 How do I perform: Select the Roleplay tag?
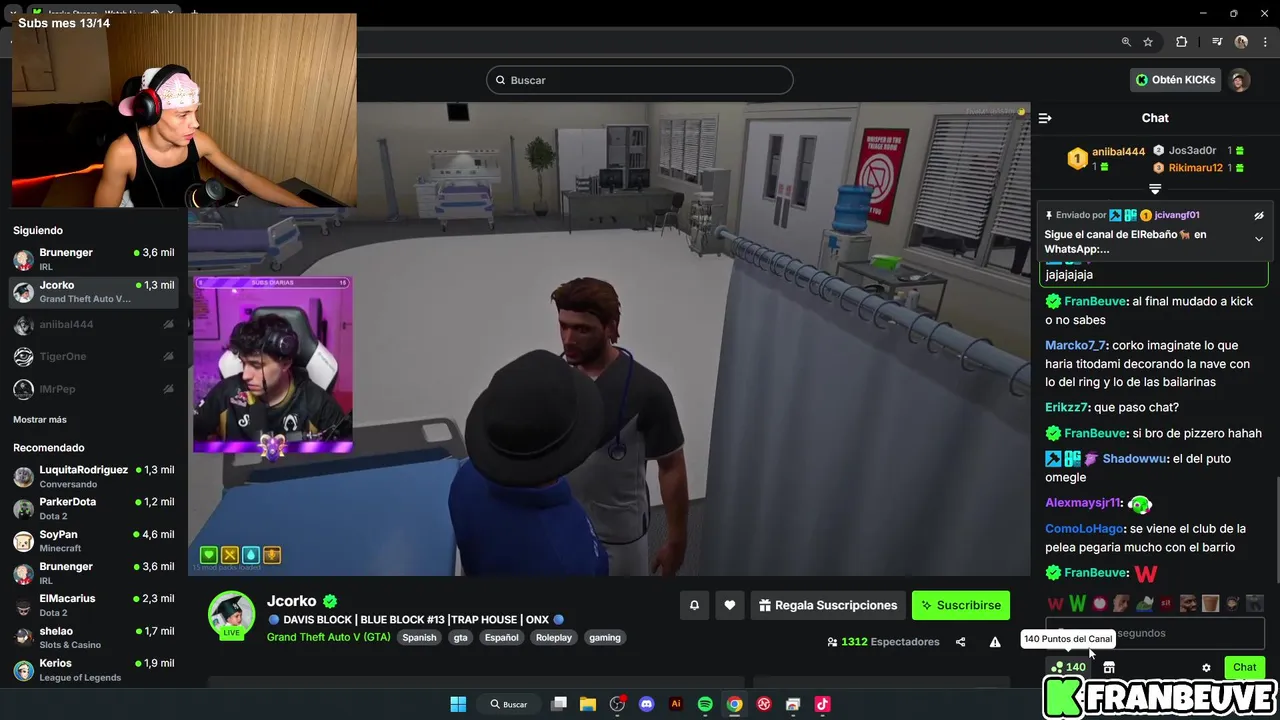pyautogui.click(x=553, y=637)
